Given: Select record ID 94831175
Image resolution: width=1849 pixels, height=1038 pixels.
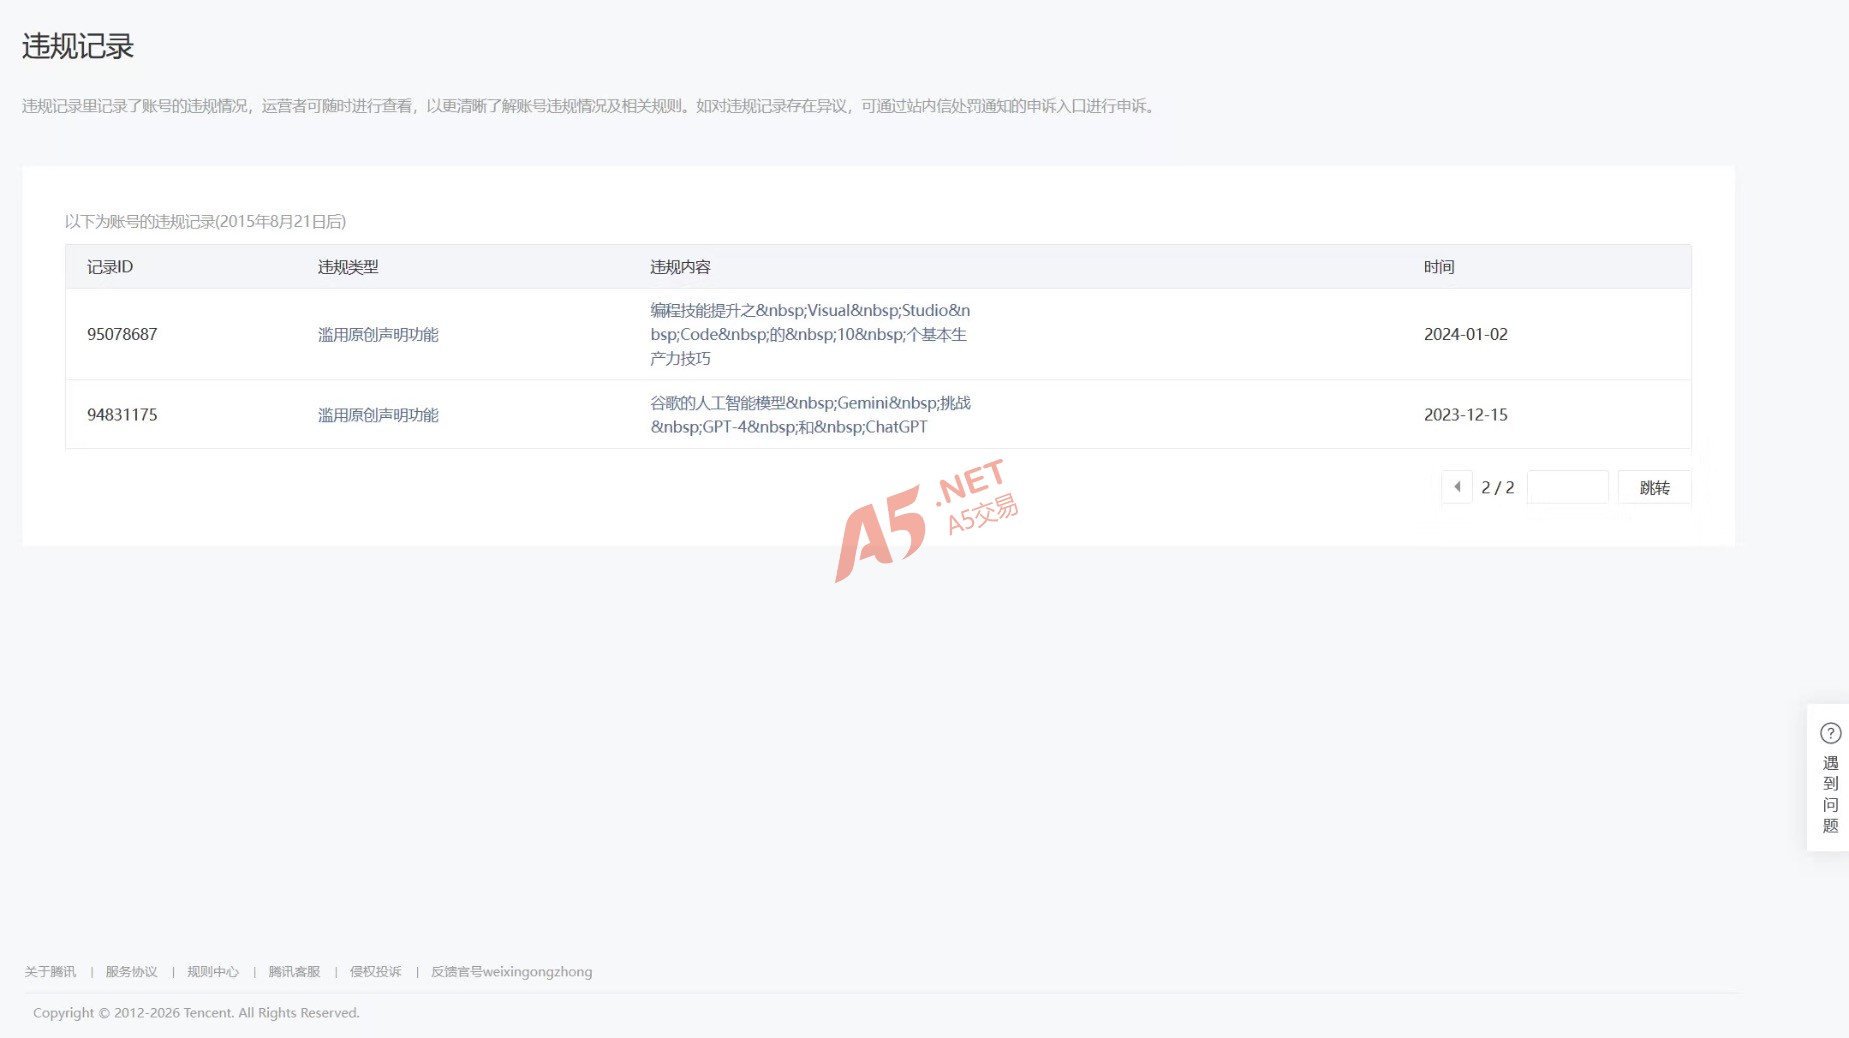Looking at the screenshot, I should click(122, 415).
